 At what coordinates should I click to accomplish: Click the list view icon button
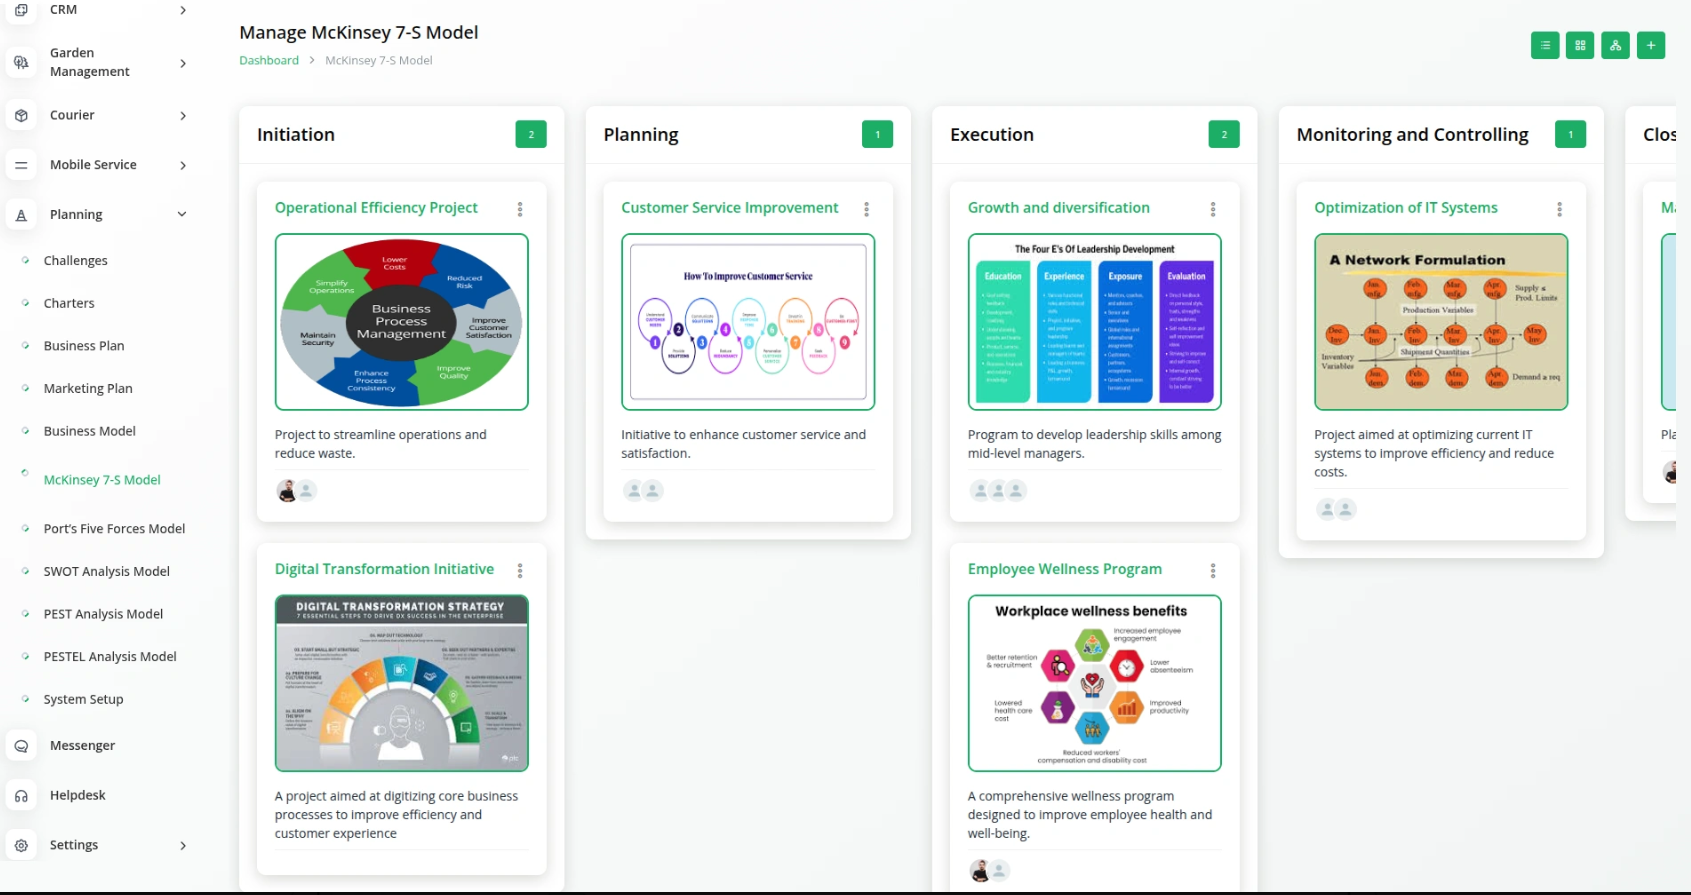[x=1545, y=45]
